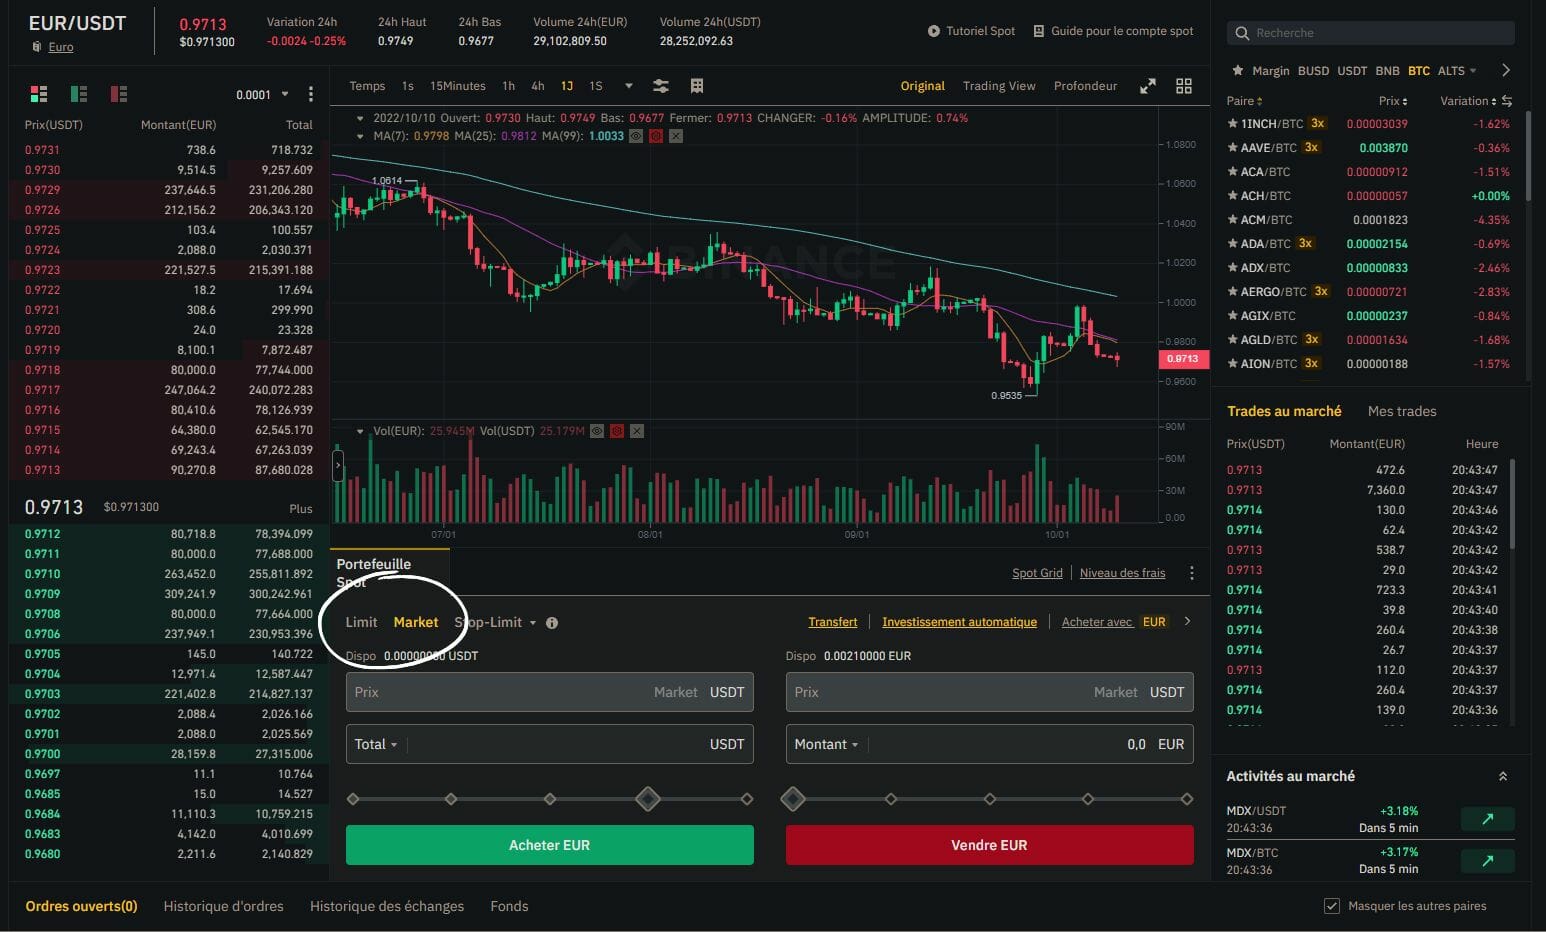The width and height of the screenshot is (1546, 932).
Task: Remove the Vol indicator with X icon
Action: click(637, 431)
